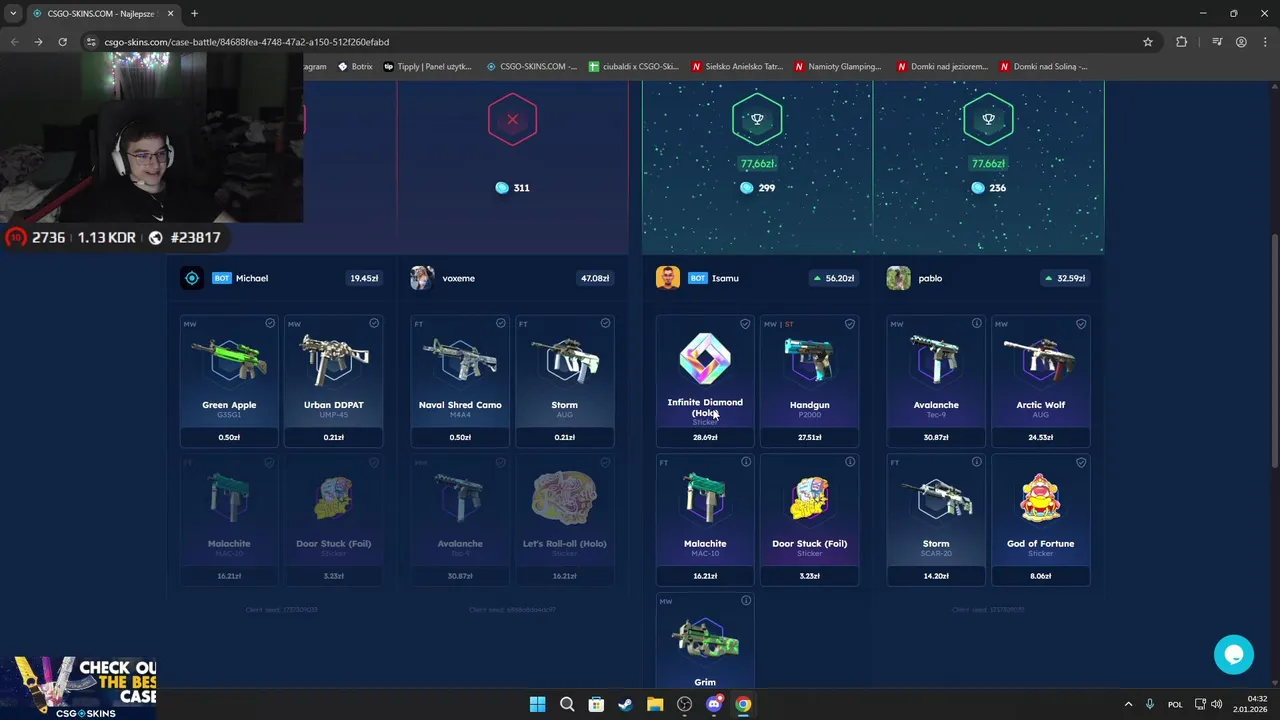This screenshot has height=720, width=1280.
Task: Select God of Fortune sticker thumbnail
Action: (x=1040, y=497)
